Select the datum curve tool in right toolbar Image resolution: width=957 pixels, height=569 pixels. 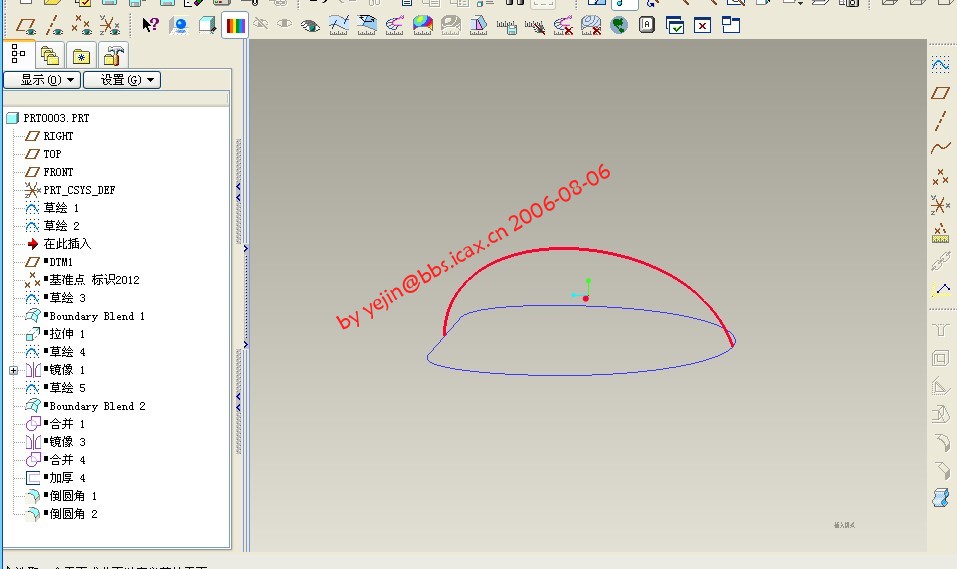pyautogui.click(x=940, y=148)
